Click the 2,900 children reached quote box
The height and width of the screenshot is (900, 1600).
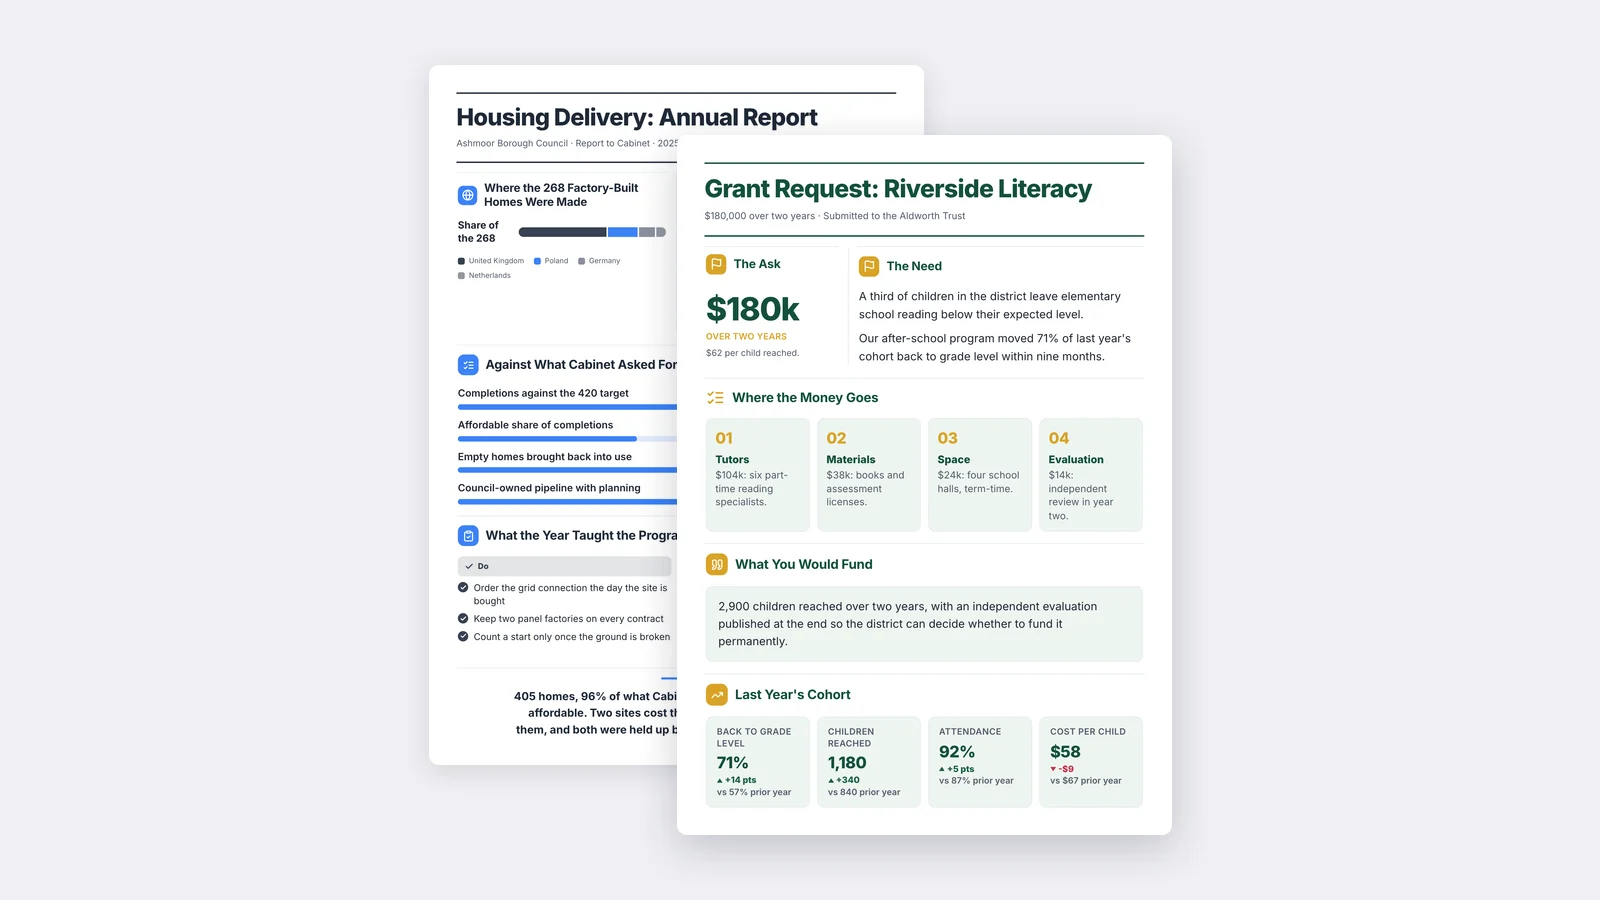pyautogui.click(x=924, y=624)
